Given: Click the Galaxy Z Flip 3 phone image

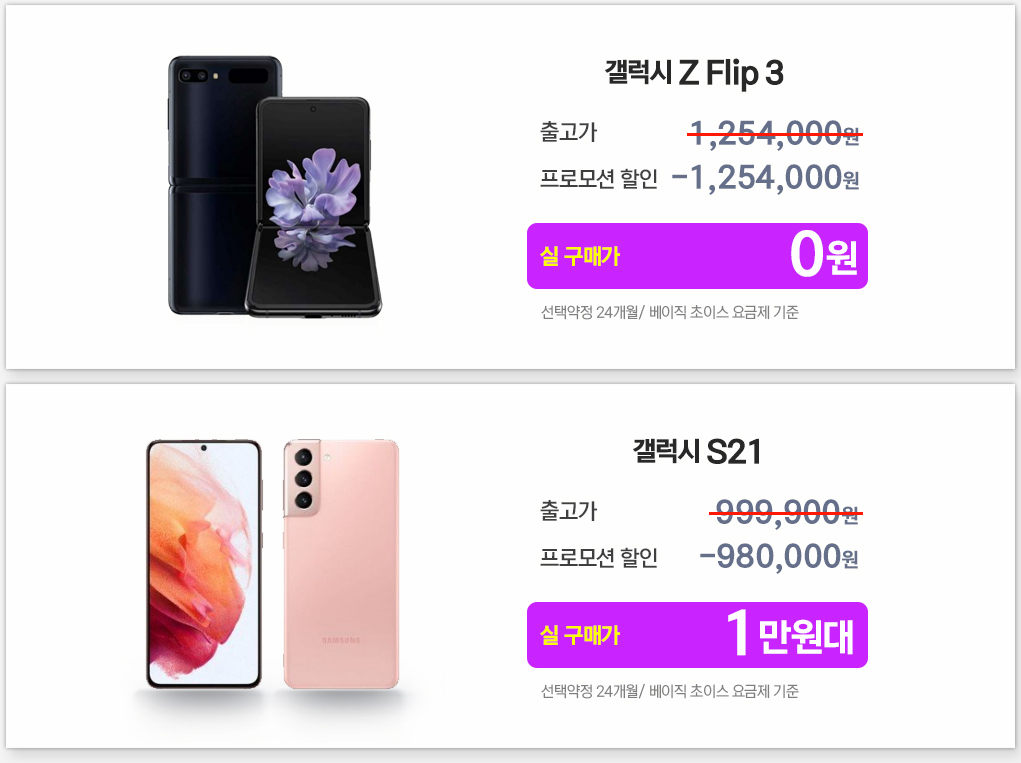Looking at the screenshot, I should (x=275, y=187).
